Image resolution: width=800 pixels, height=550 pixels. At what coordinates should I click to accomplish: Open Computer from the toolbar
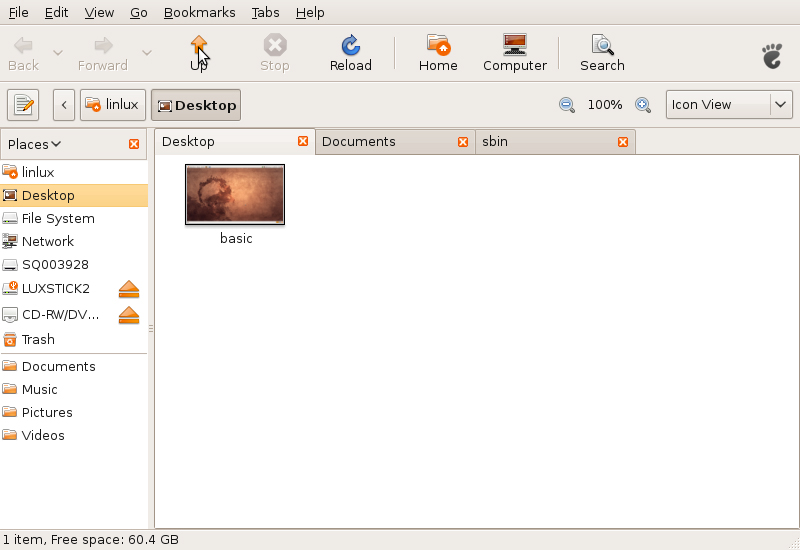[515, 53]
